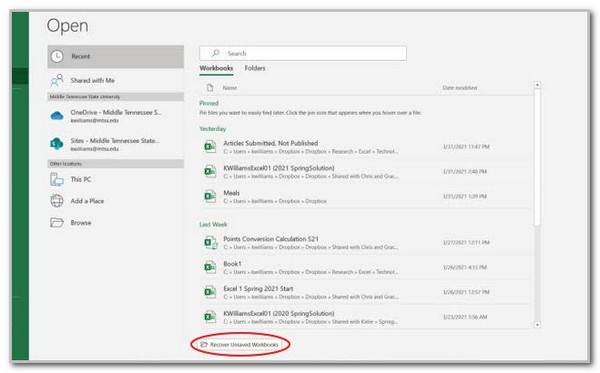Open the Book1 workbook
The height and width of the screenshot is (373, 600).
(365, 267)
